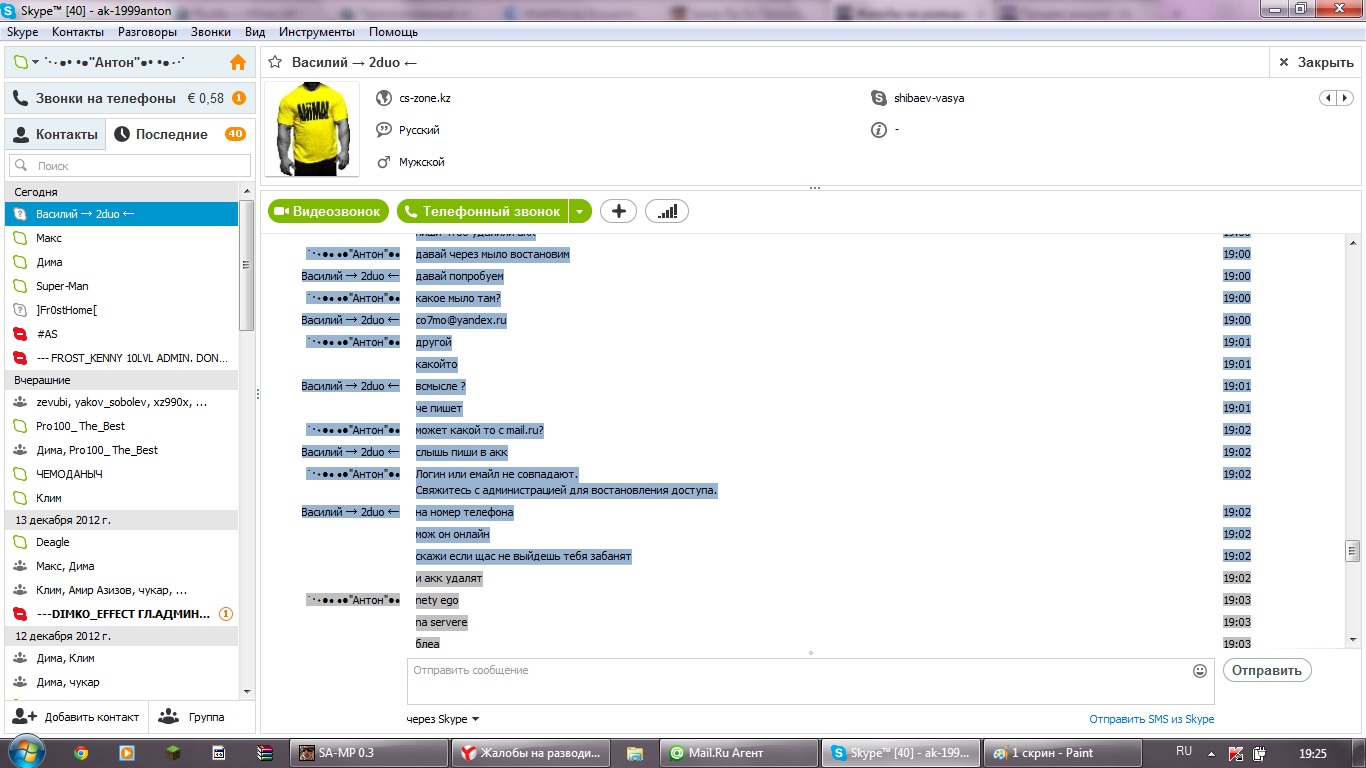This screenshot has height=768, width=1366.
Task: Select Клим under Вчерашние
Action: tap(122, 498)
